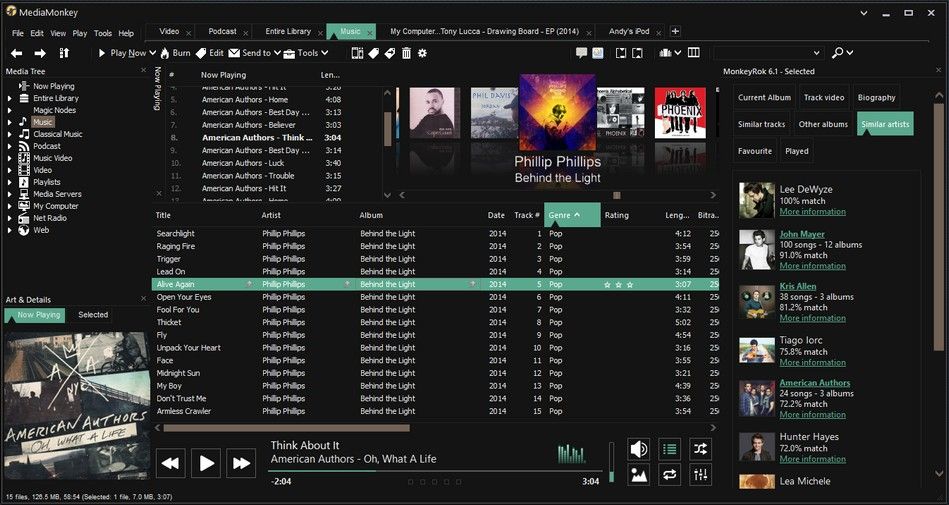Open the Kris Allen artist link
Screen dimensions: 949x505
point(798,286)
